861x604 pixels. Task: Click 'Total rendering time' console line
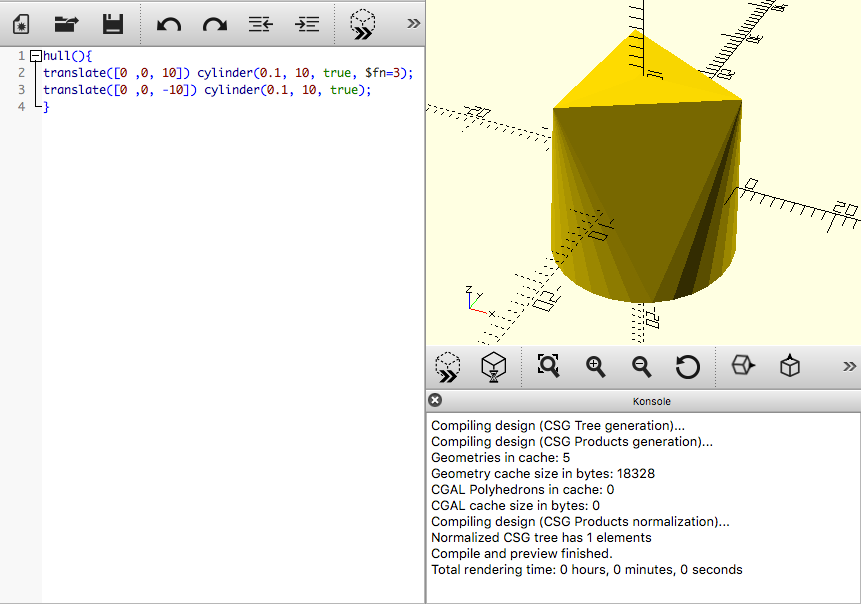pos(586,569)
